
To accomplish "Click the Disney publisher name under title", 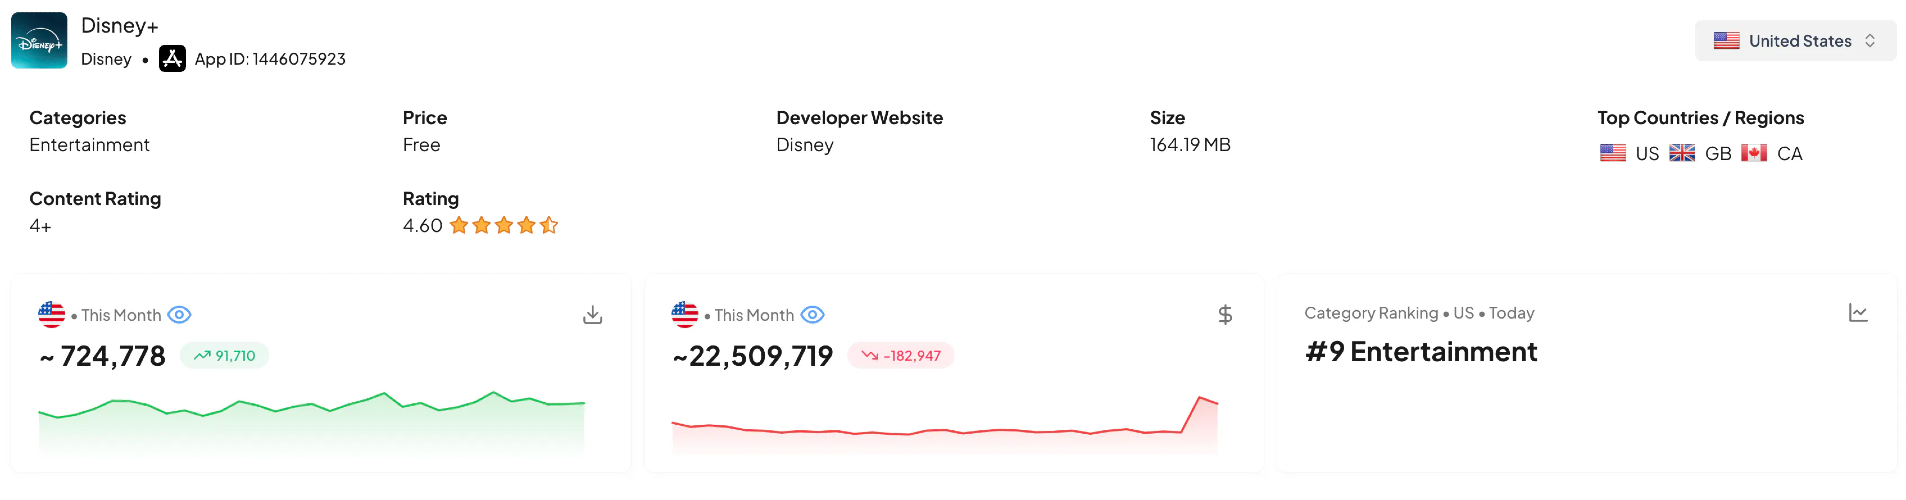I will 106,59.
